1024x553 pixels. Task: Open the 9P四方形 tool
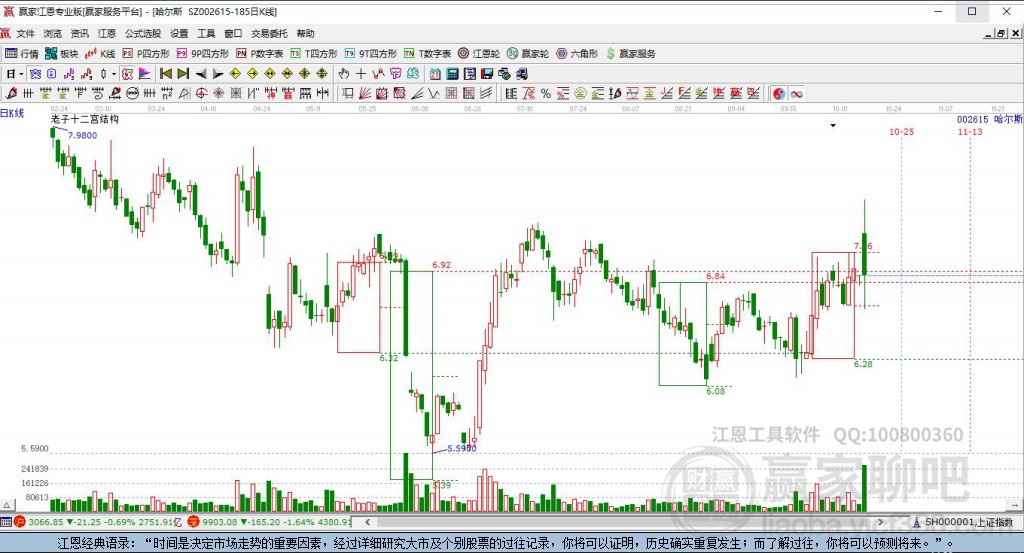pos(202,54)
